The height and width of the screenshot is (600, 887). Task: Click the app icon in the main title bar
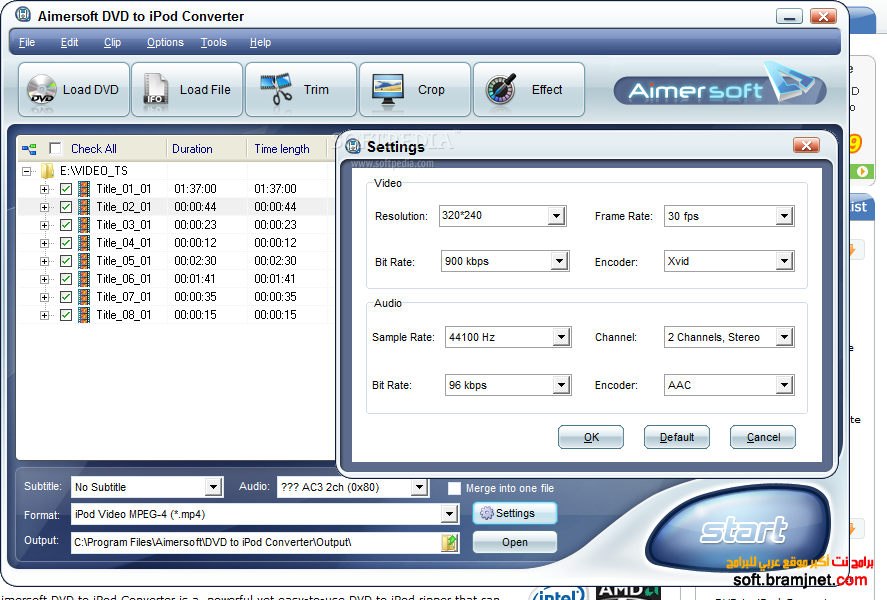coord(23,15)
